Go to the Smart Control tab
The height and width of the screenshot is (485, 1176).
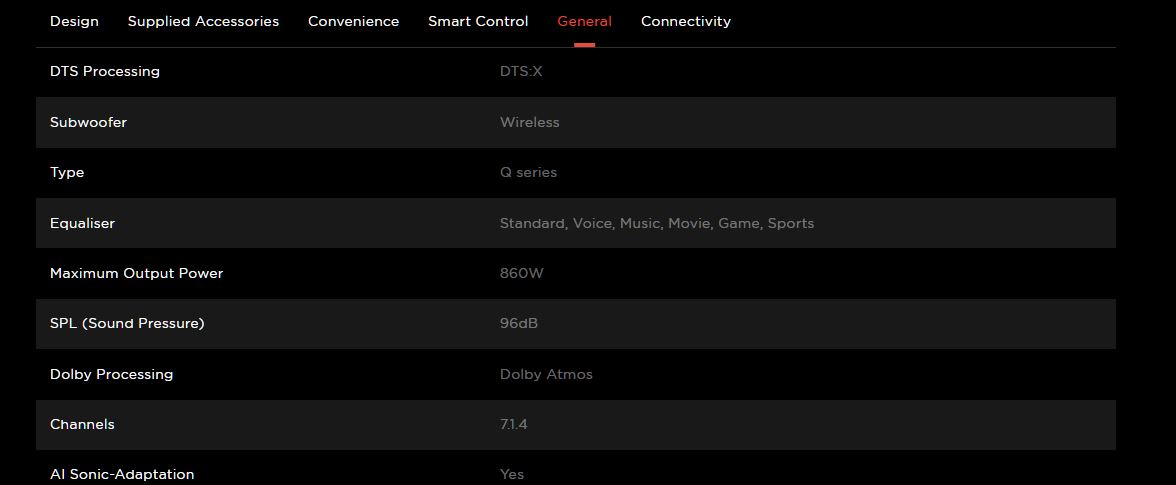[x=478, y=21]
